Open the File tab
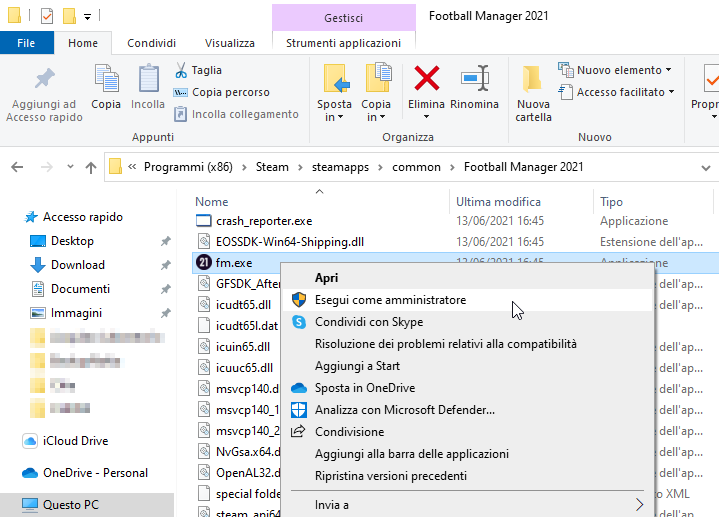The width and height of the screenshot is (719, 517). click(26, 43)
